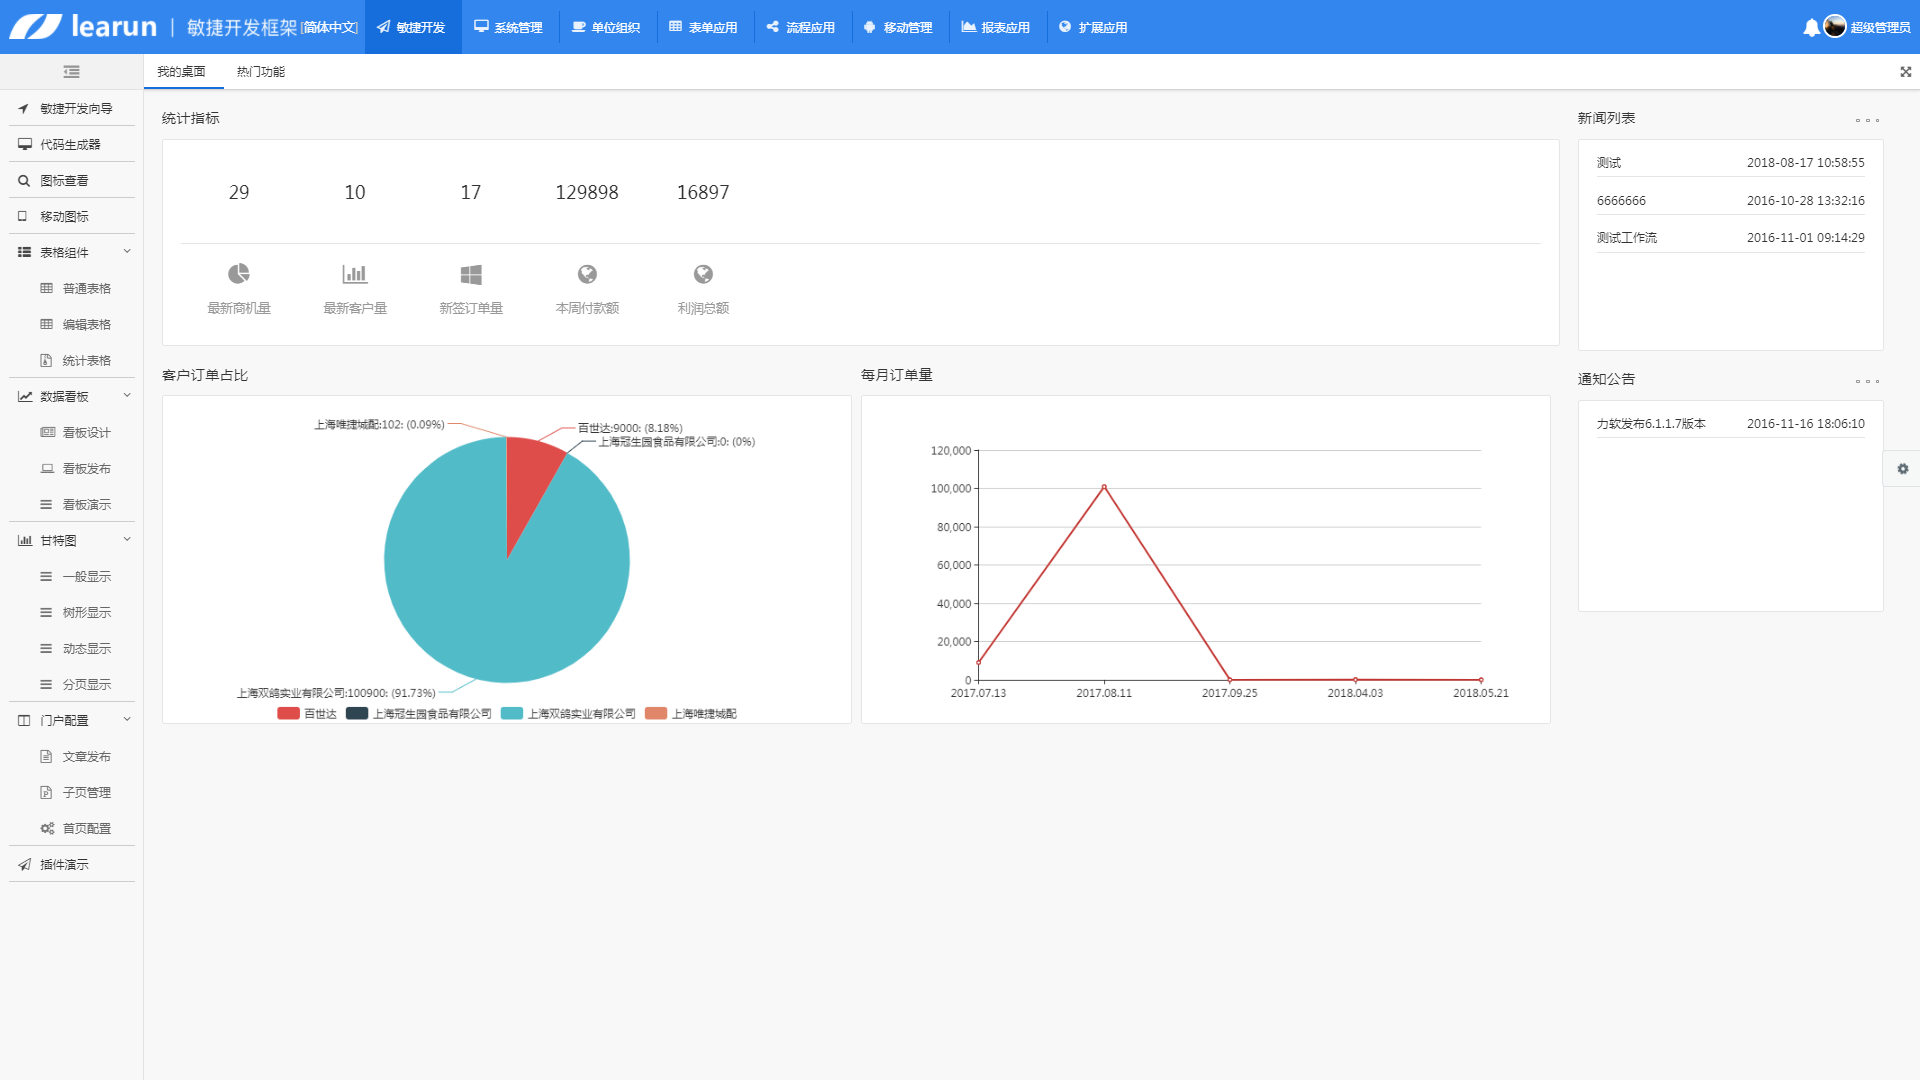Click the fullscreen expand icon
1920x1080 pixels.
click(x=1906, y=72)
